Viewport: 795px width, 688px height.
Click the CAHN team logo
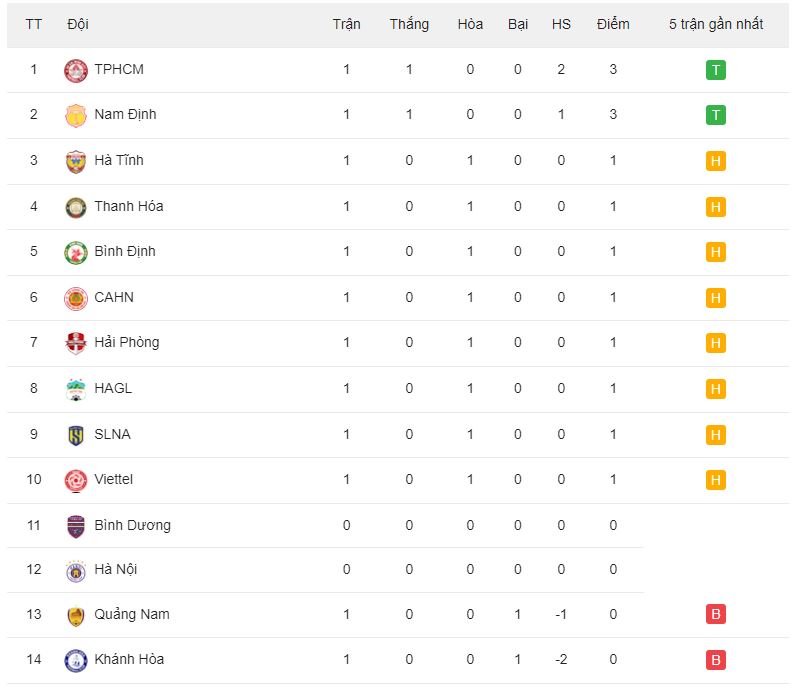click(76, 298)
